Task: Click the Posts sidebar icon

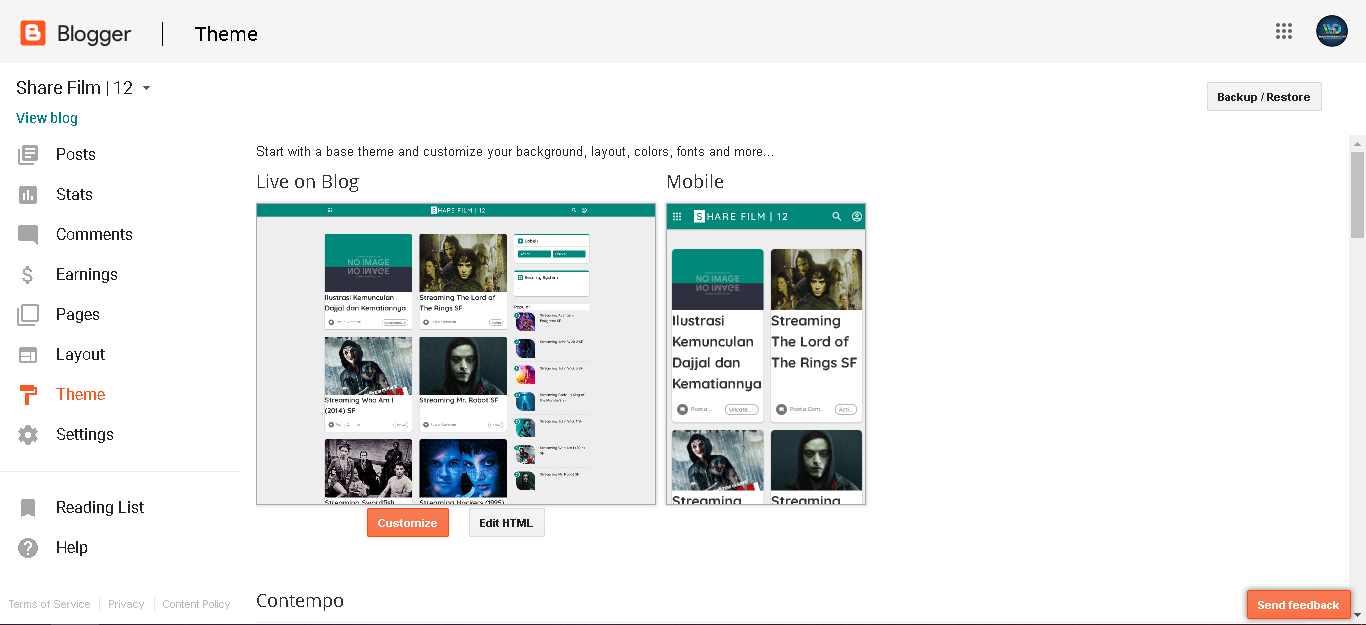Action: click(x=28, y=154)
